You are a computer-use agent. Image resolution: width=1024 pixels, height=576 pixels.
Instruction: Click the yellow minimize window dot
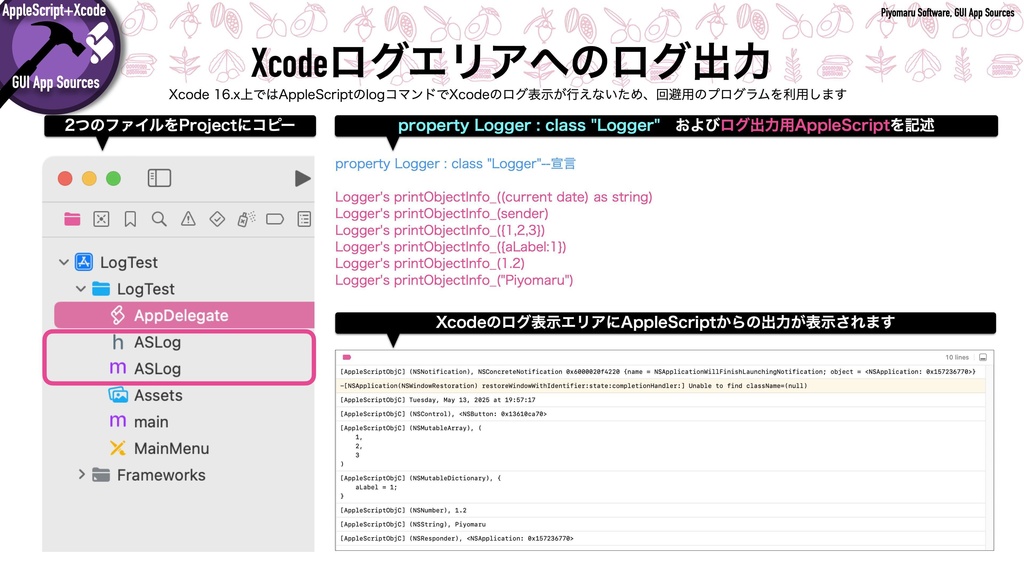click(x=87, y=178)
